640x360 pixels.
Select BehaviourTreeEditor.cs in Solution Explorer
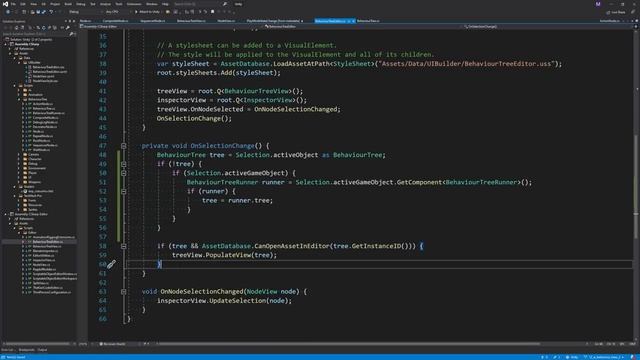[x=47, y=242]
